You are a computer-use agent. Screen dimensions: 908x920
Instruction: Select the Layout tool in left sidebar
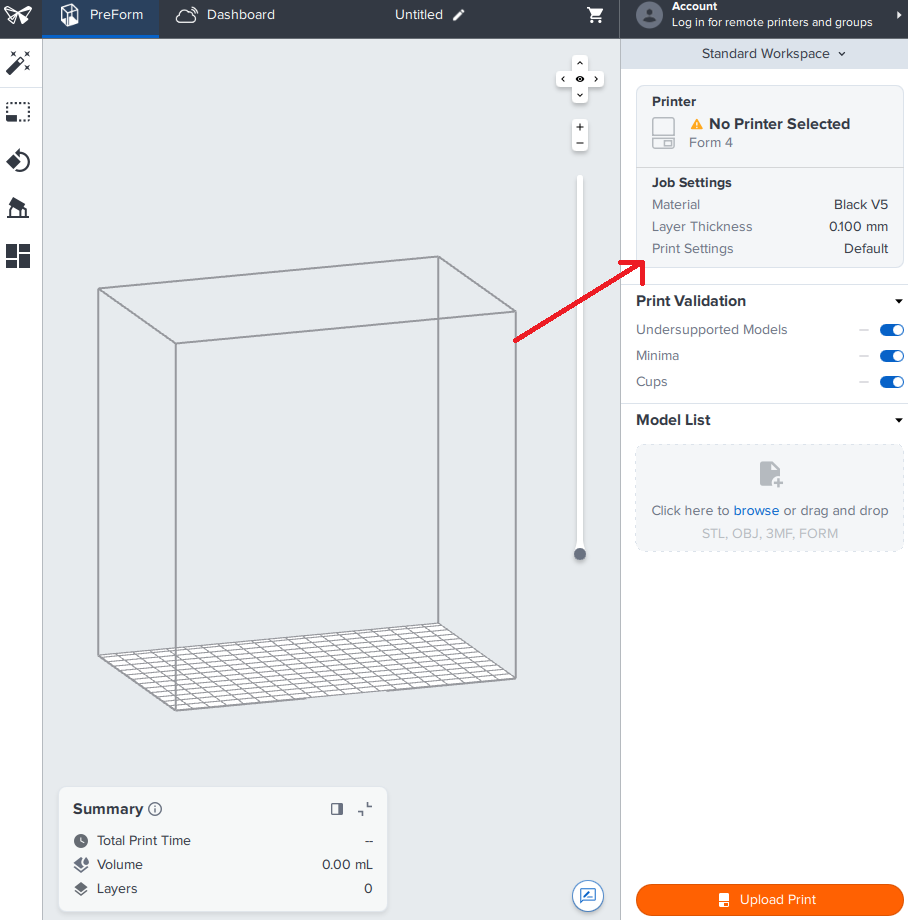point(18,256)
